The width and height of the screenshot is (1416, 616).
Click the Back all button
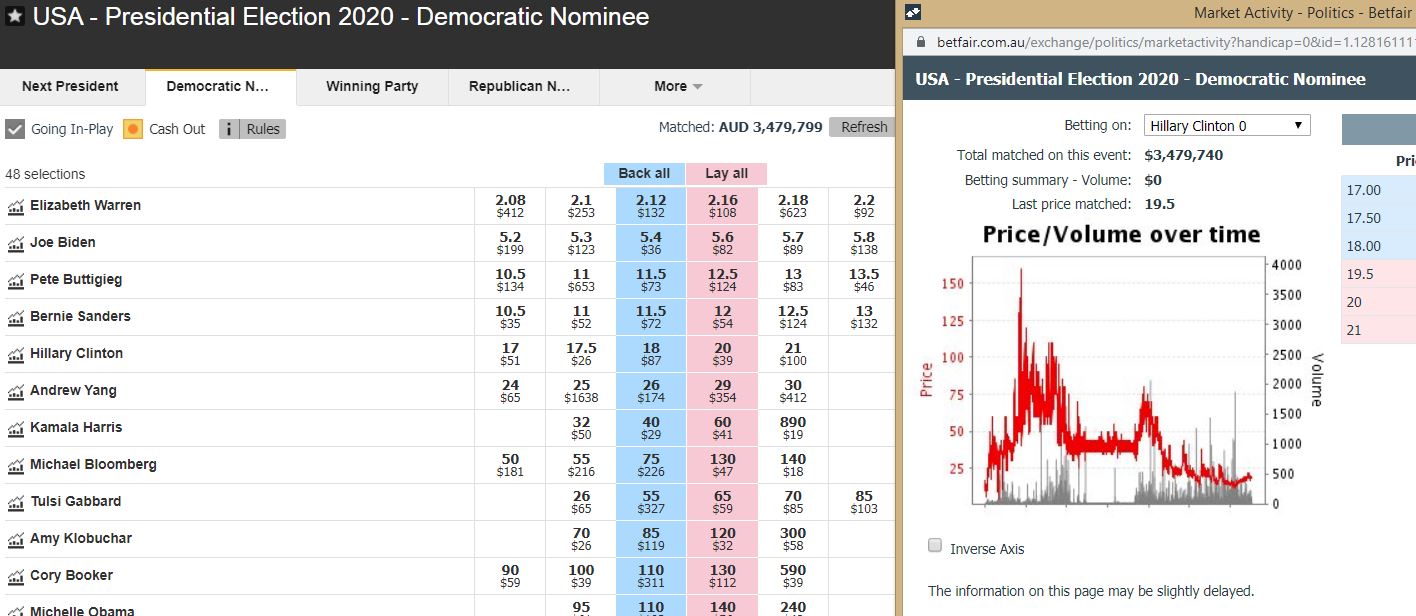tap(644, 174)
